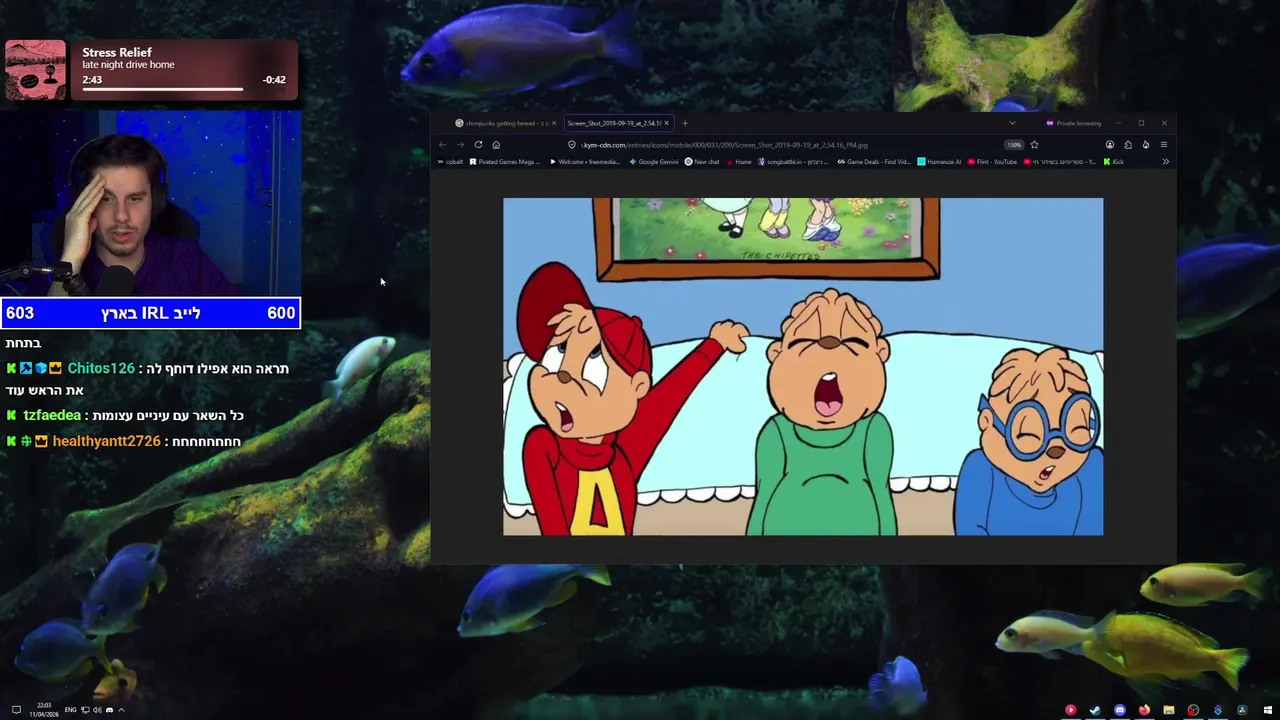This screenshot has width=1280, height=720.
Task: Open the Firefox hamburger menu
Action: (x=1164, y=145)
